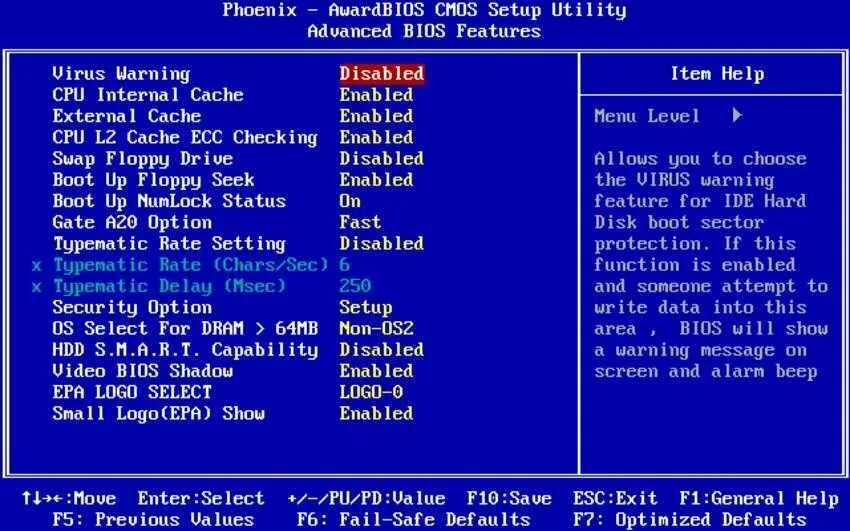
Task: Click the Menu Level label
Action: 647,116
